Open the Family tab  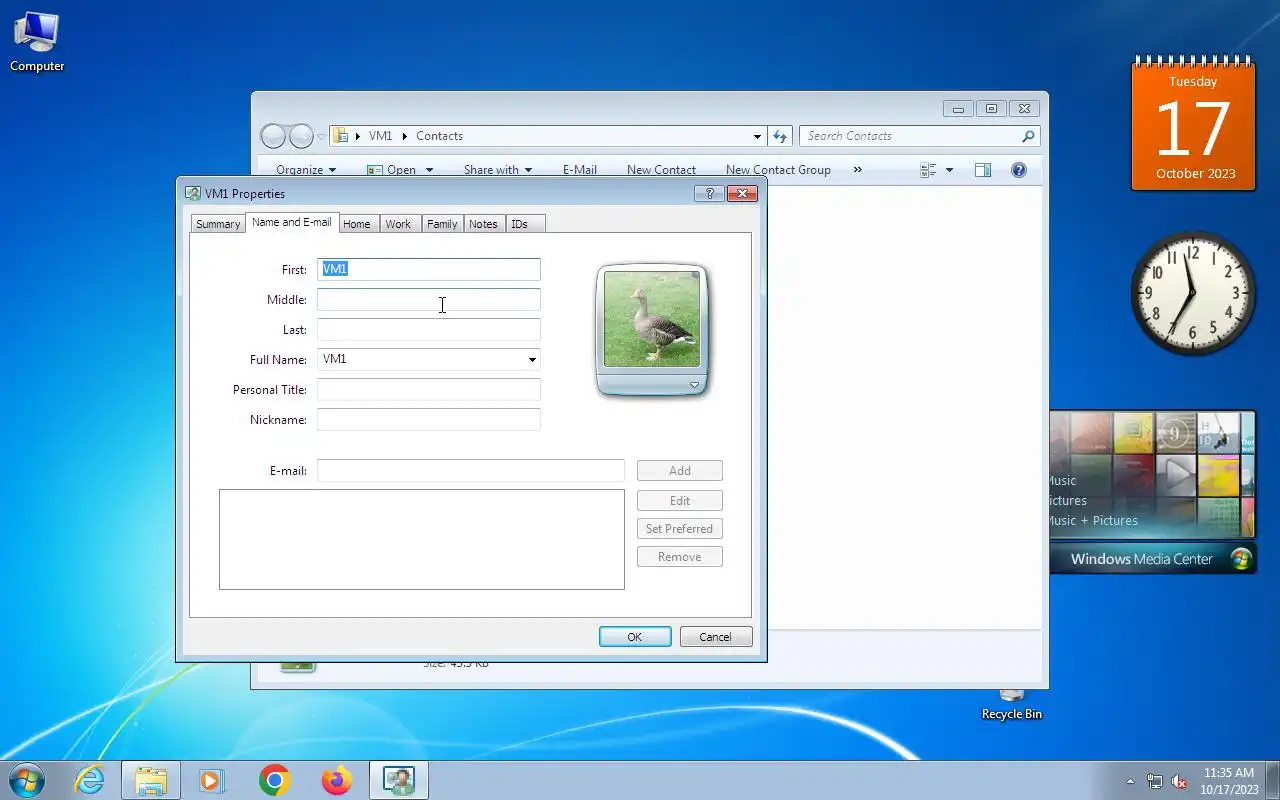[442, 224]
